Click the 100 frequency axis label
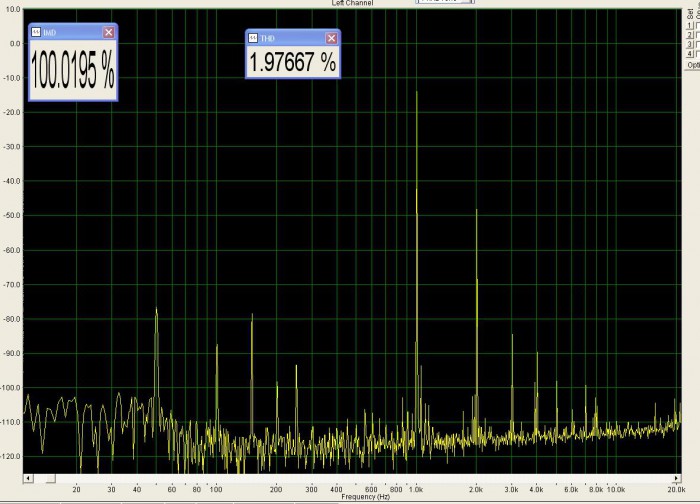 [x=216, y=489]
